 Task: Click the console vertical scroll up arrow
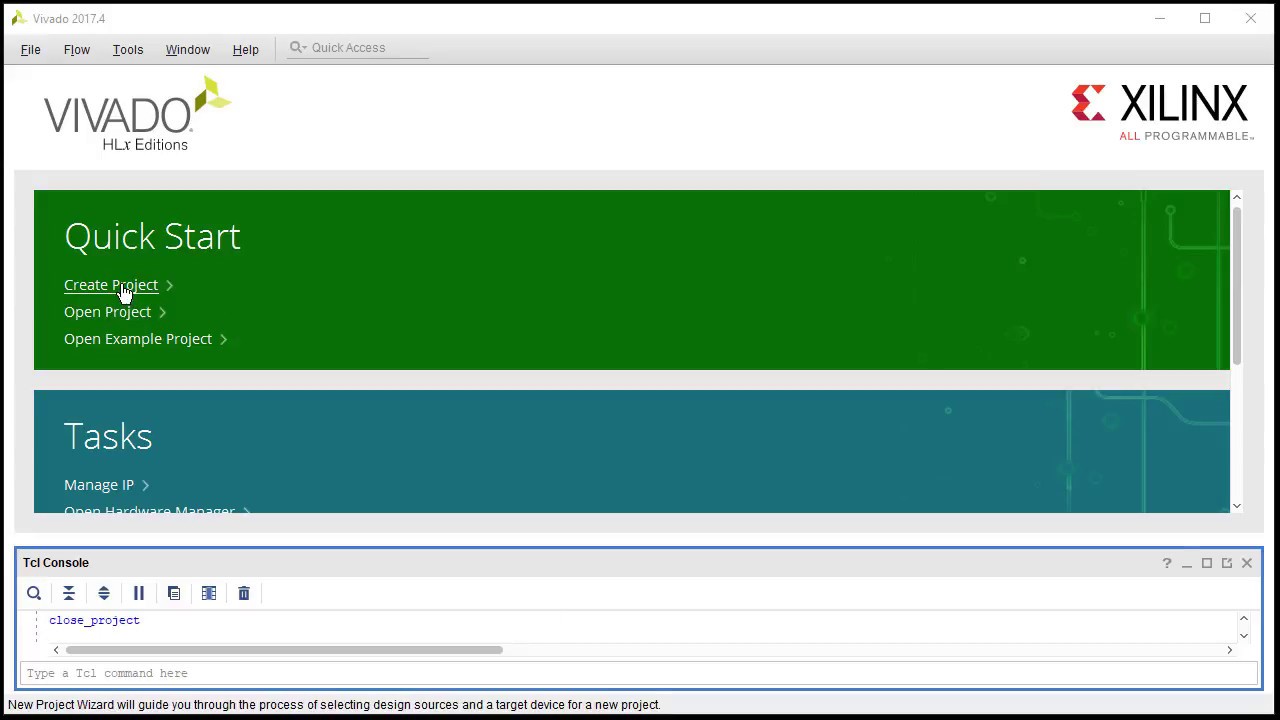point(1244,619)
